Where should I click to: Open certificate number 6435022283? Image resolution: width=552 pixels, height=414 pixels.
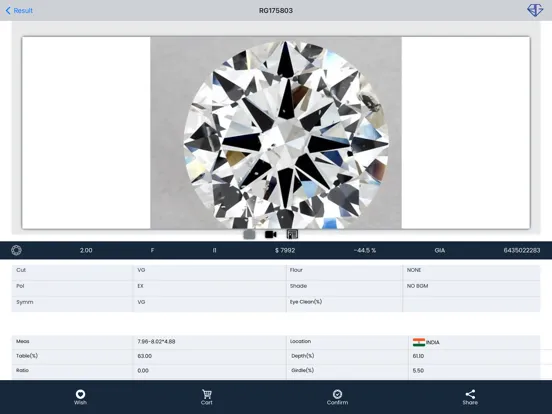point(522,250)
